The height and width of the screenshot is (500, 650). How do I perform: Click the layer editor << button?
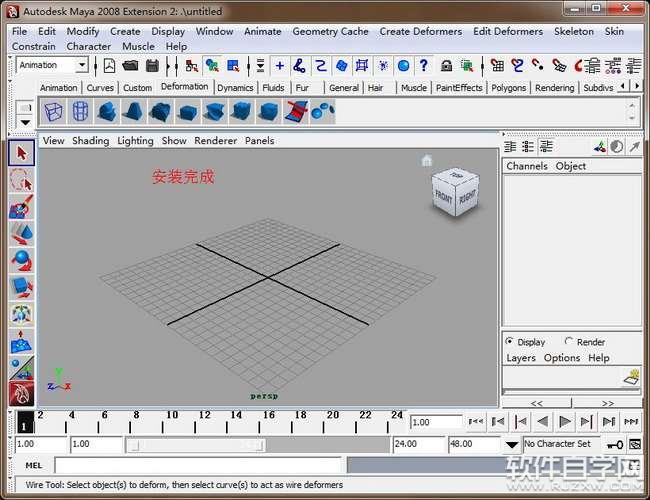coord(536,403)
